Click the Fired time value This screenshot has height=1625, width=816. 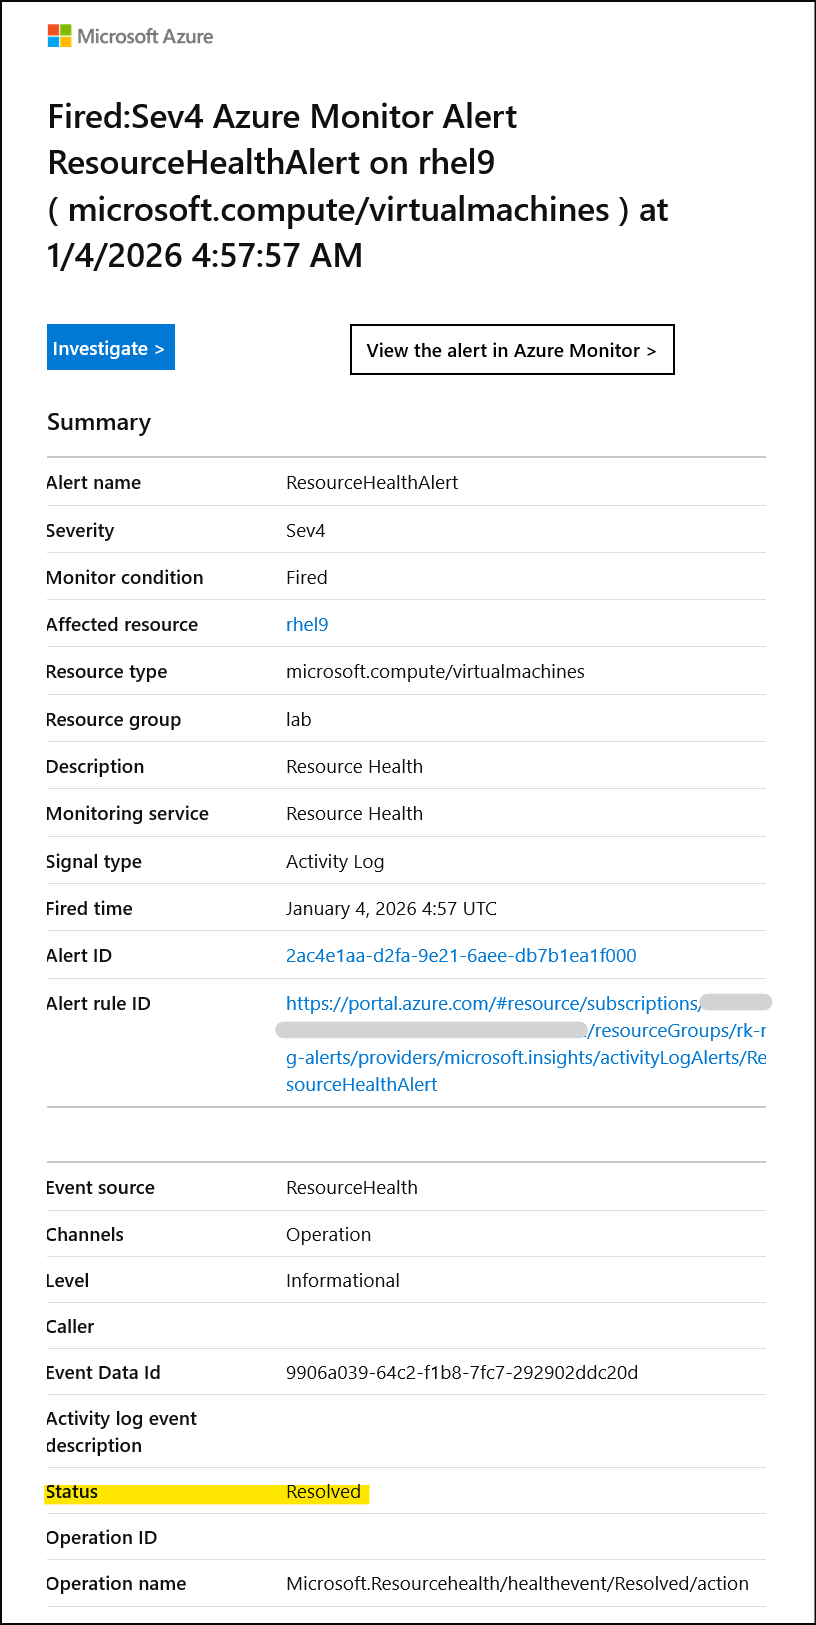391,908
